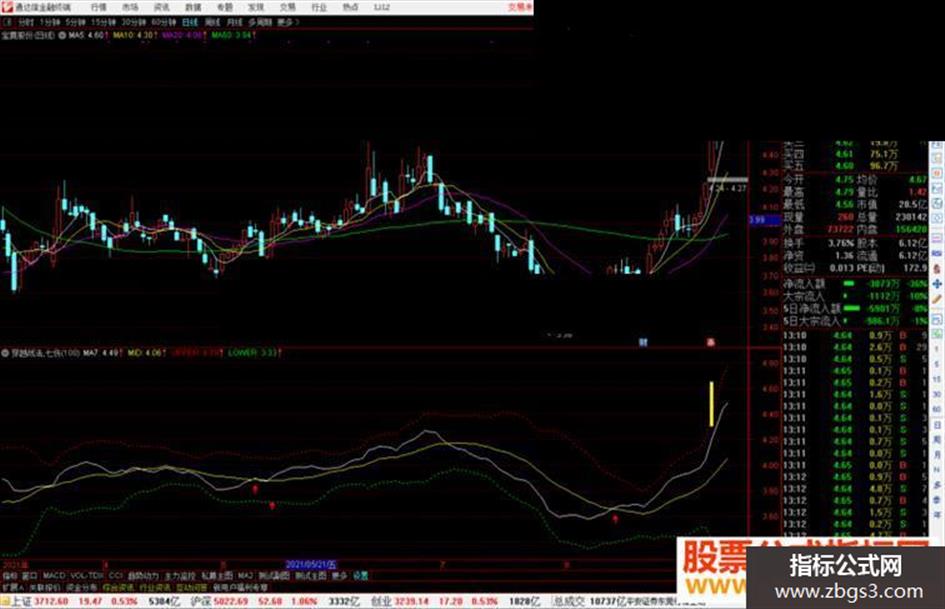The image size is (945, 609).
Task: Click the round icon before the sub-chart indicator name
Action: 5,353
